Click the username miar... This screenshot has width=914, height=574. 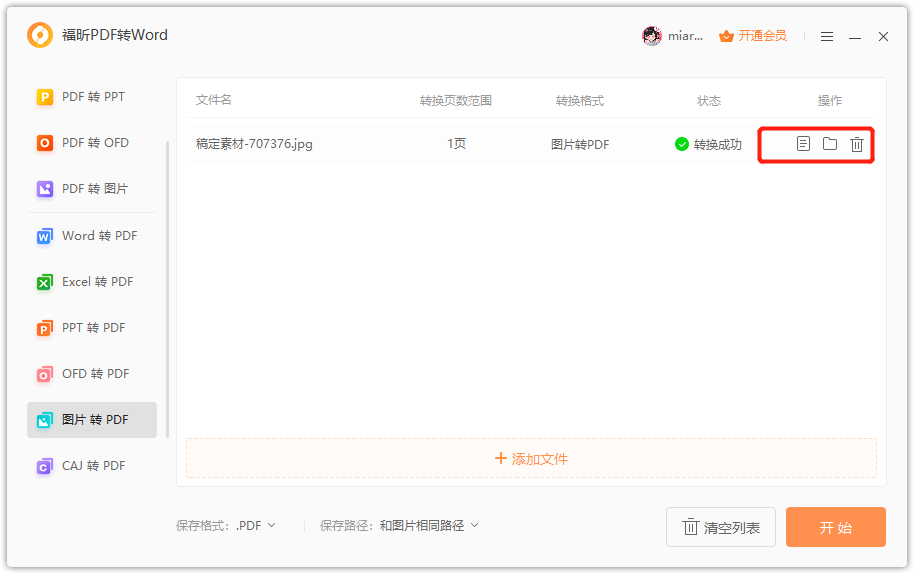pyautogui.click(x=686, y=36)
